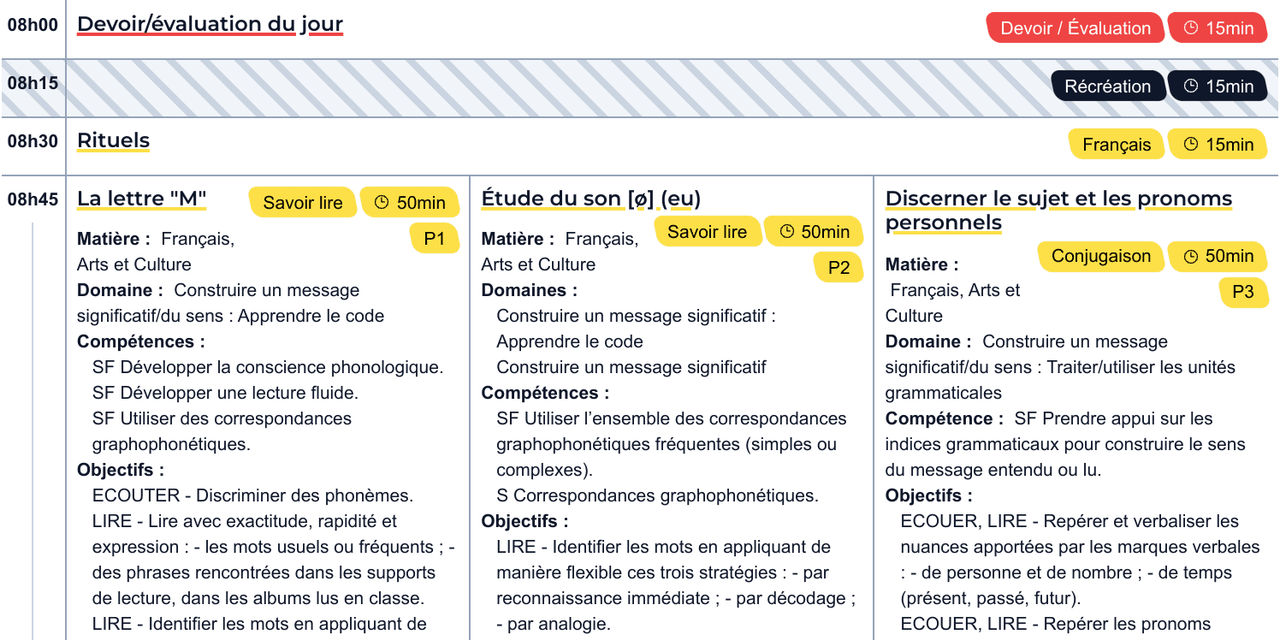Click the clock icon in La lettre "M" 50min badge
The height and width of the screenshot is (640, 1280).
pos(381,201)
